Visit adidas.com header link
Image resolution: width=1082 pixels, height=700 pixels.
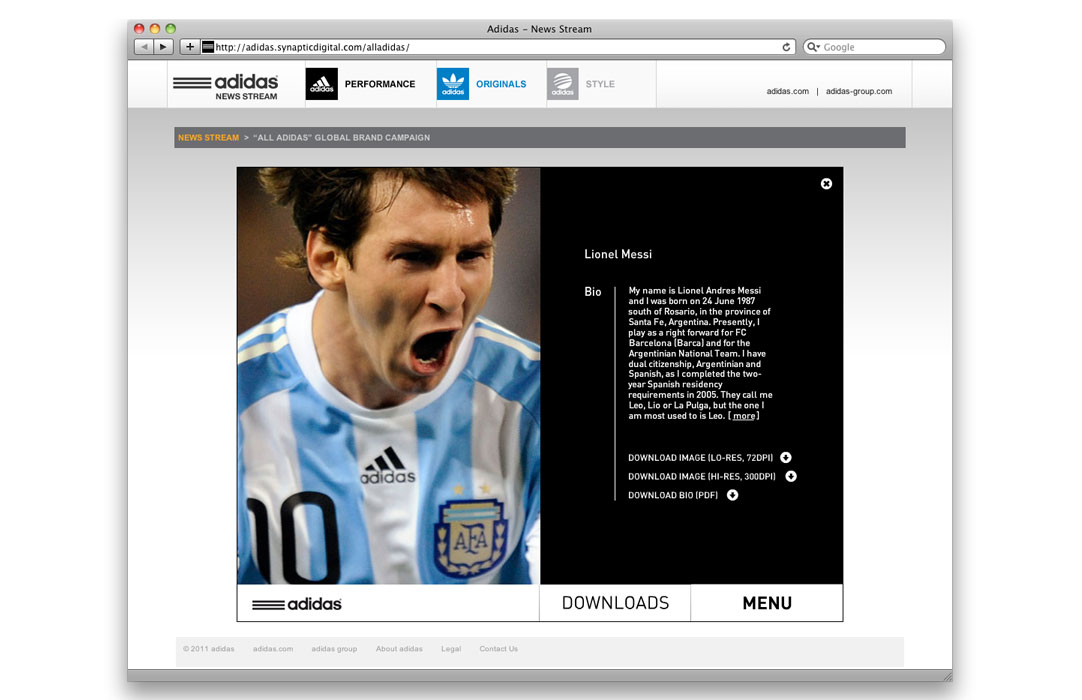point(787,91)
